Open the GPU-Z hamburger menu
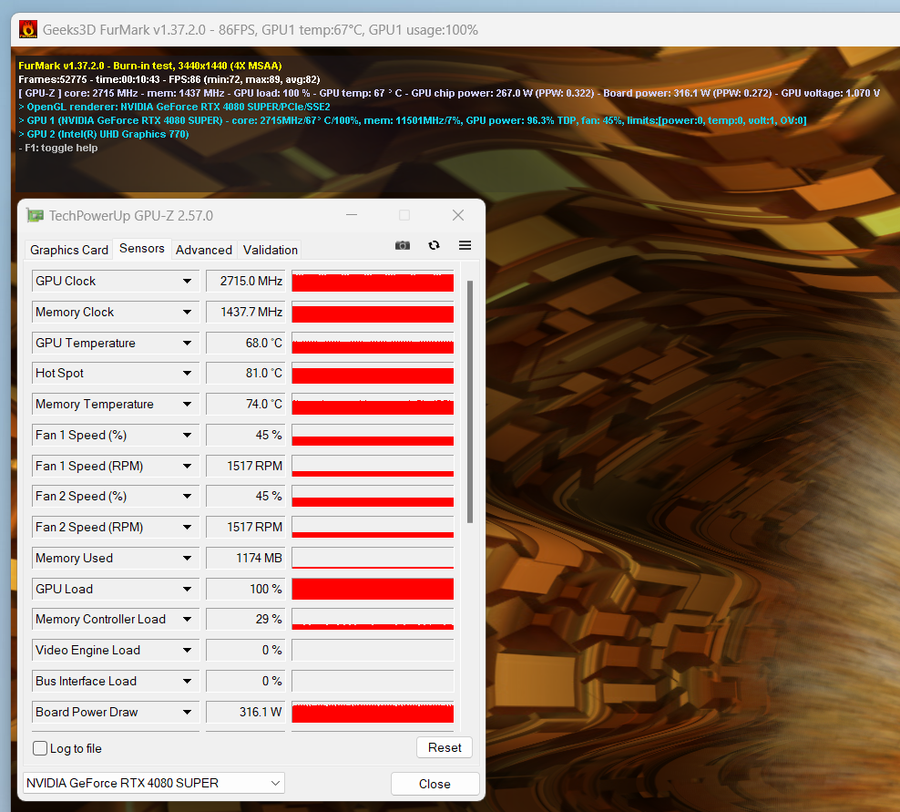The image size is (900, 812). 465,246
